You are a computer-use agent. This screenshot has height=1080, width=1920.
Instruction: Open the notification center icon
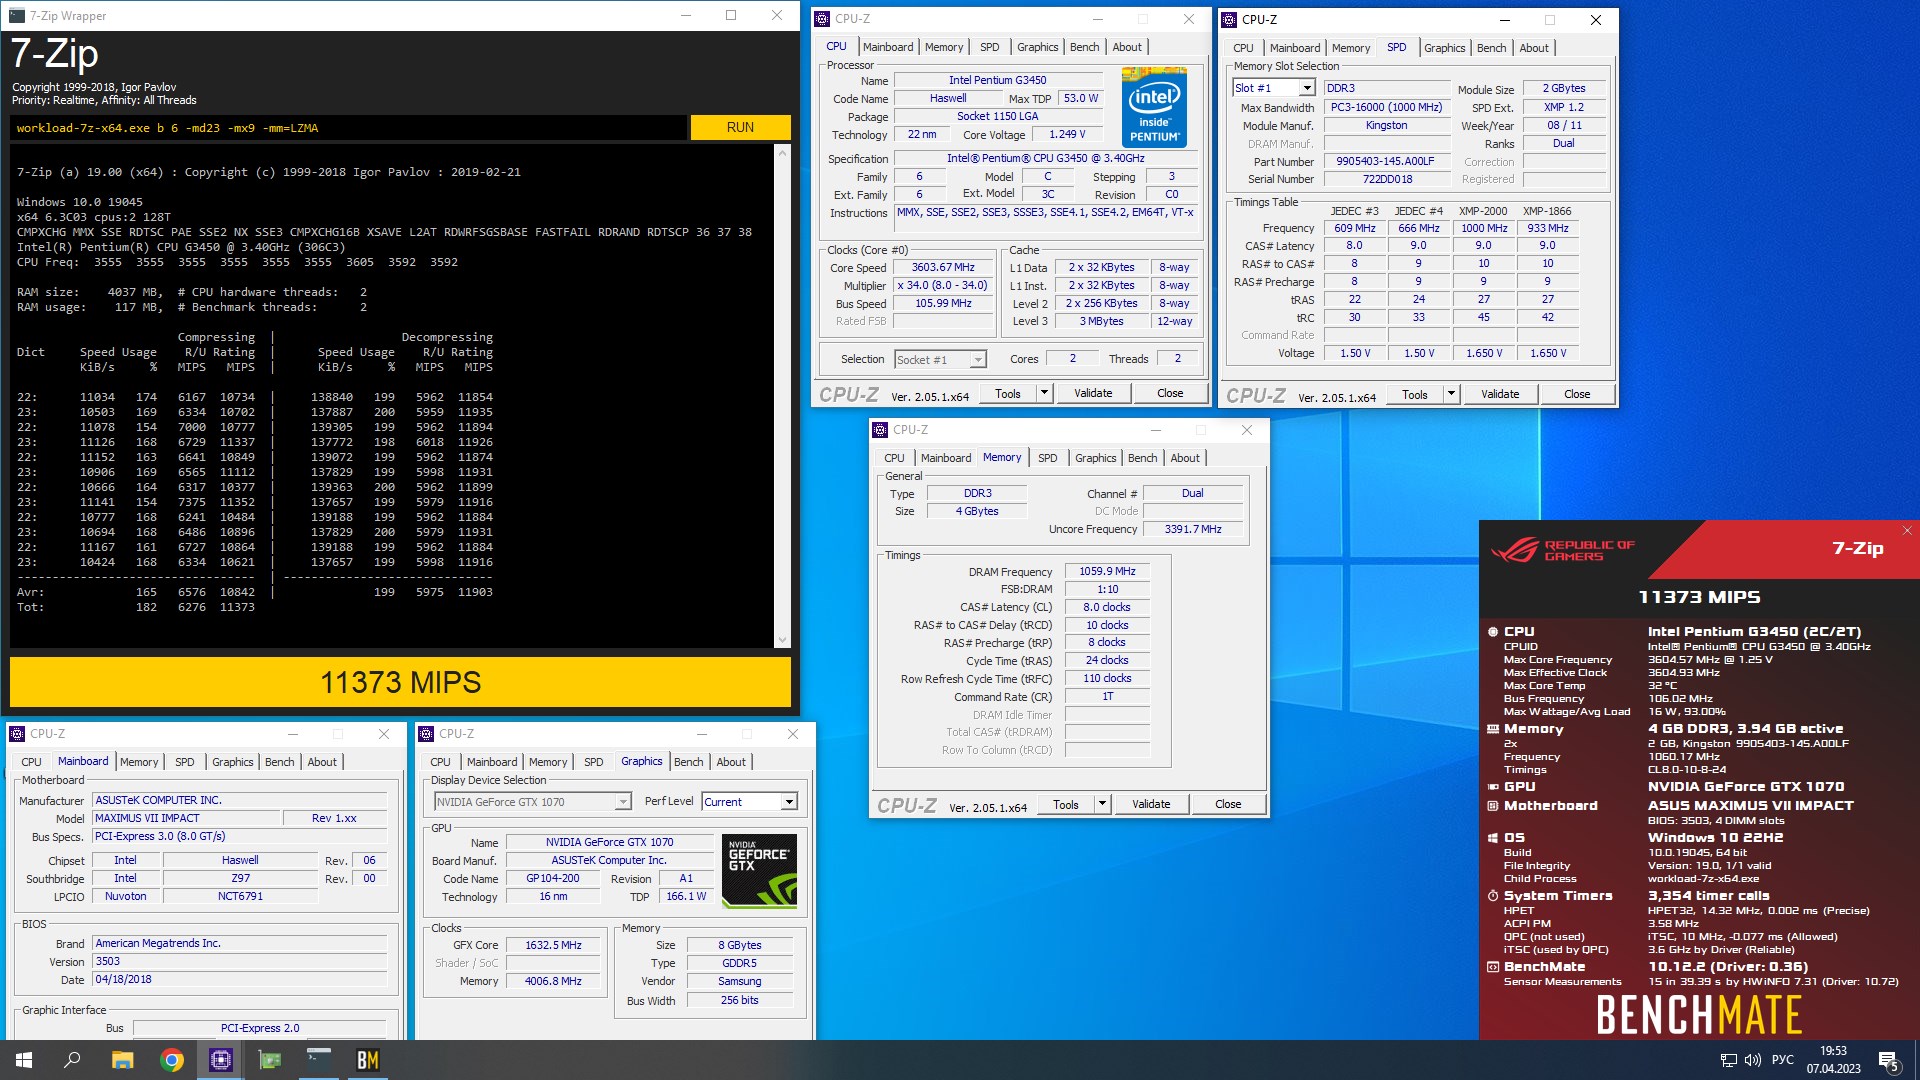[1888, 1060]
